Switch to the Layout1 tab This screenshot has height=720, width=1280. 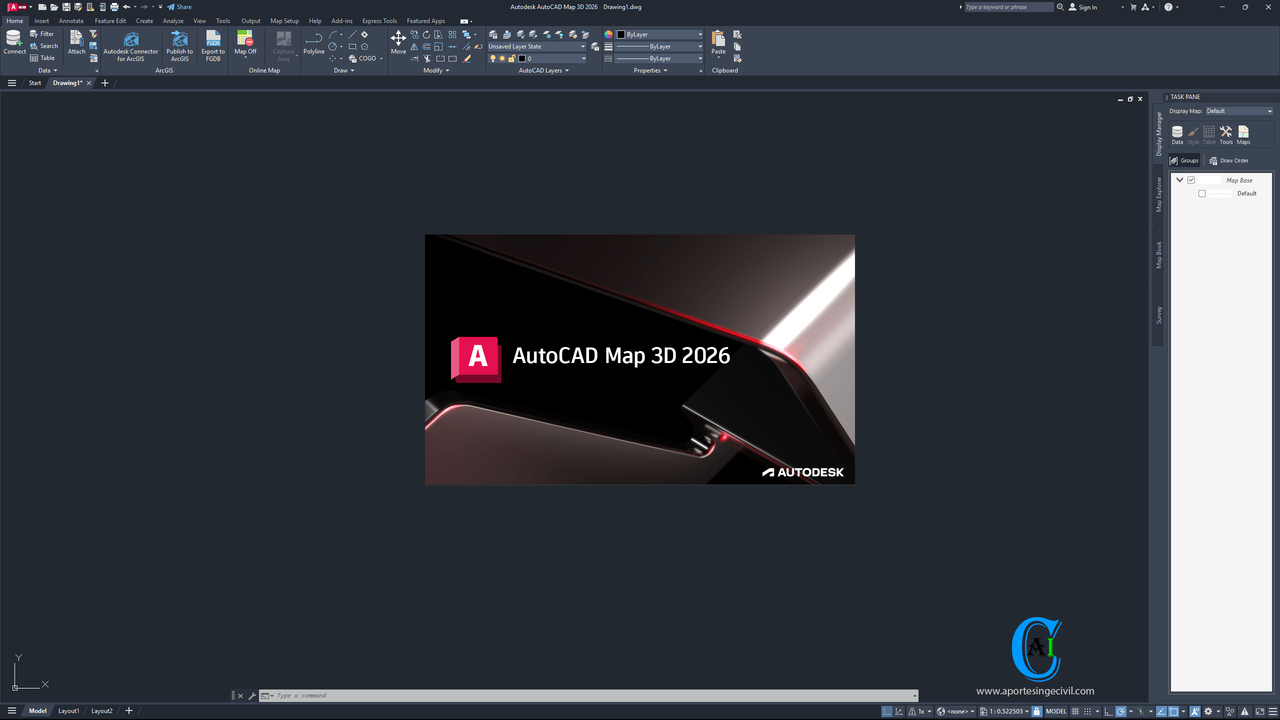tap(68, 711)
